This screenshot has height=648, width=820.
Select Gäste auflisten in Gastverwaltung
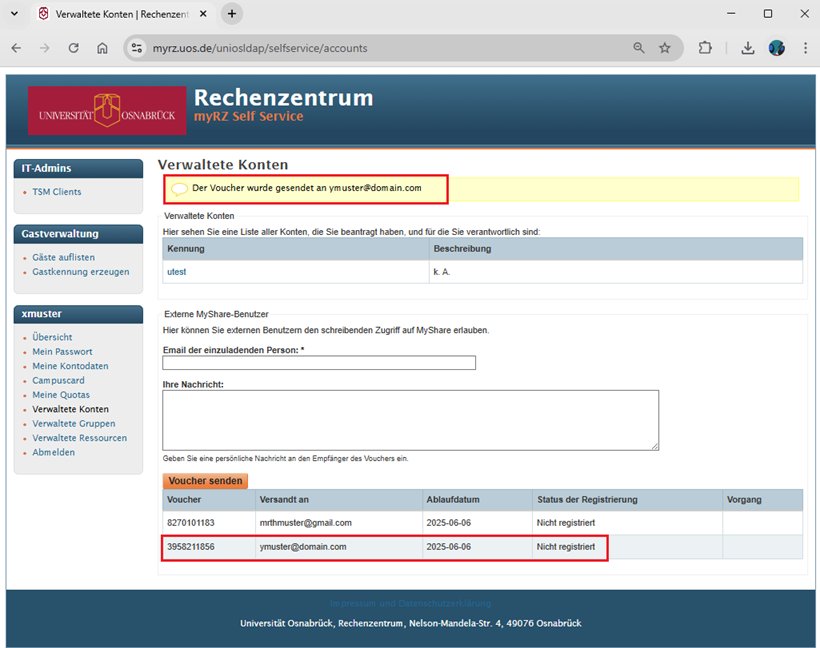pyautogui.click(x=63, y=257)
